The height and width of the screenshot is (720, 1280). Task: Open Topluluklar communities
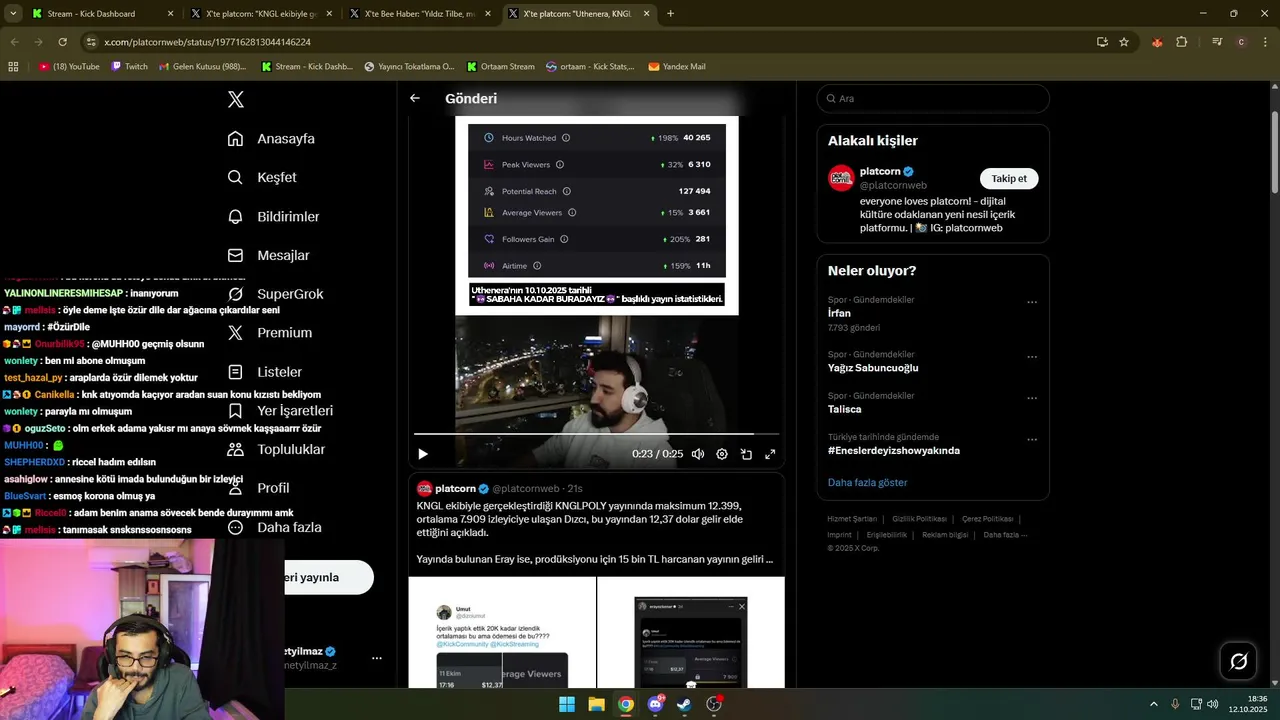[x=276, y=449]
